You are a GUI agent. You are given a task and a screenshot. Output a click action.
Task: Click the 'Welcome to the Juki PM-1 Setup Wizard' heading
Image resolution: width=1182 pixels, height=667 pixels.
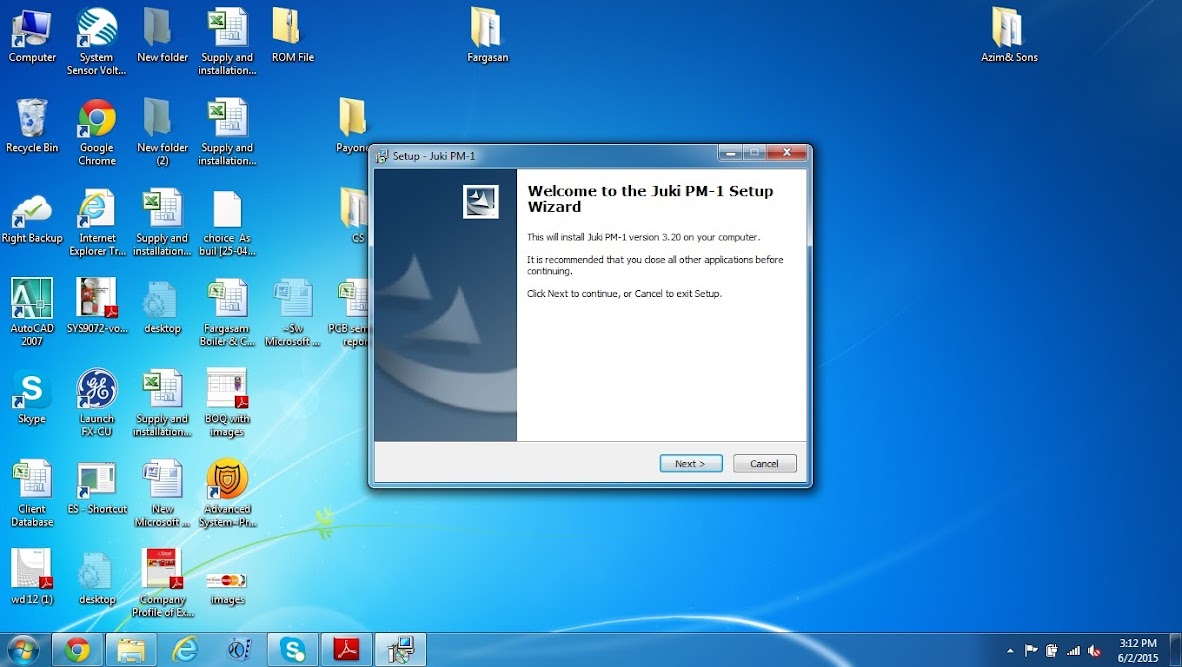650,199
